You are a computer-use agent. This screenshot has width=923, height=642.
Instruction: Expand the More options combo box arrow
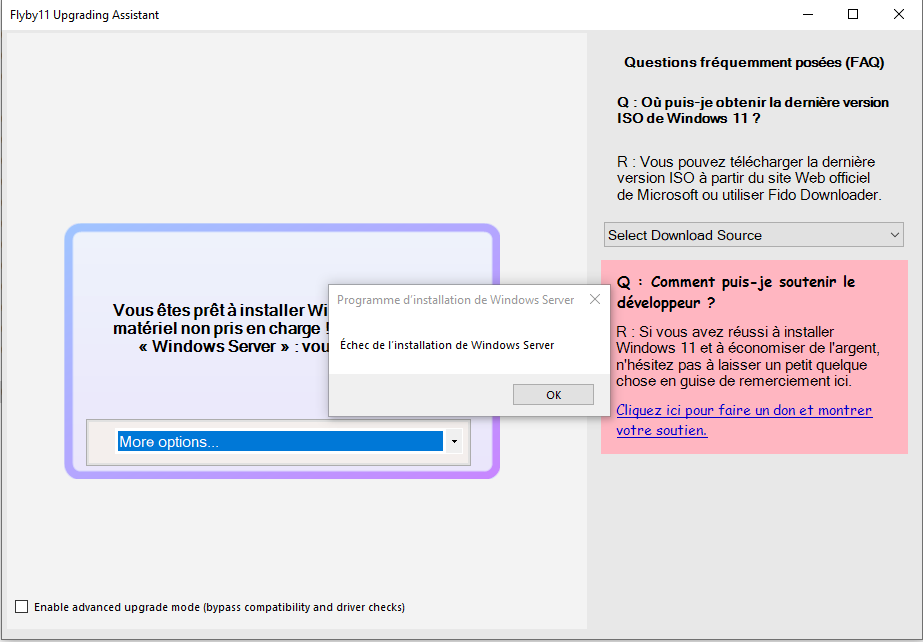coord(454,441)
